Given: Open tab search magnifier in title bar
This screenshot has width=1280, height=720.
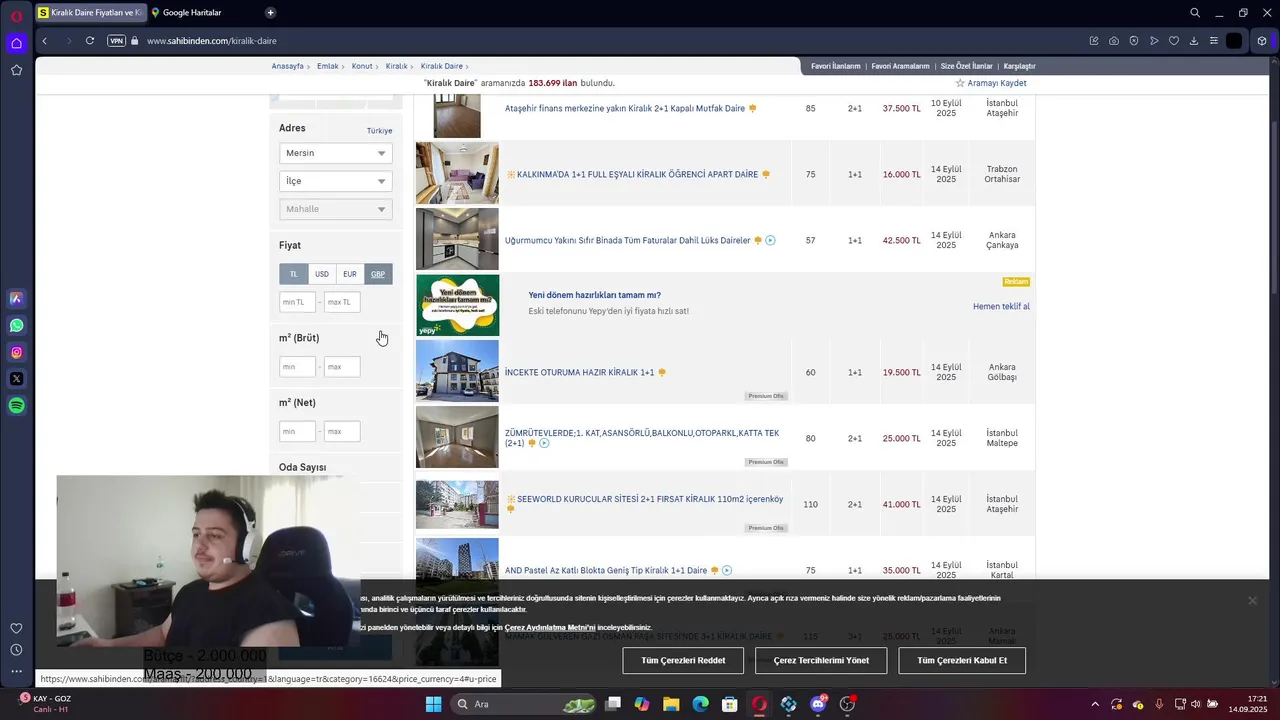Looking at the screenshot, I should (1195, 13).
